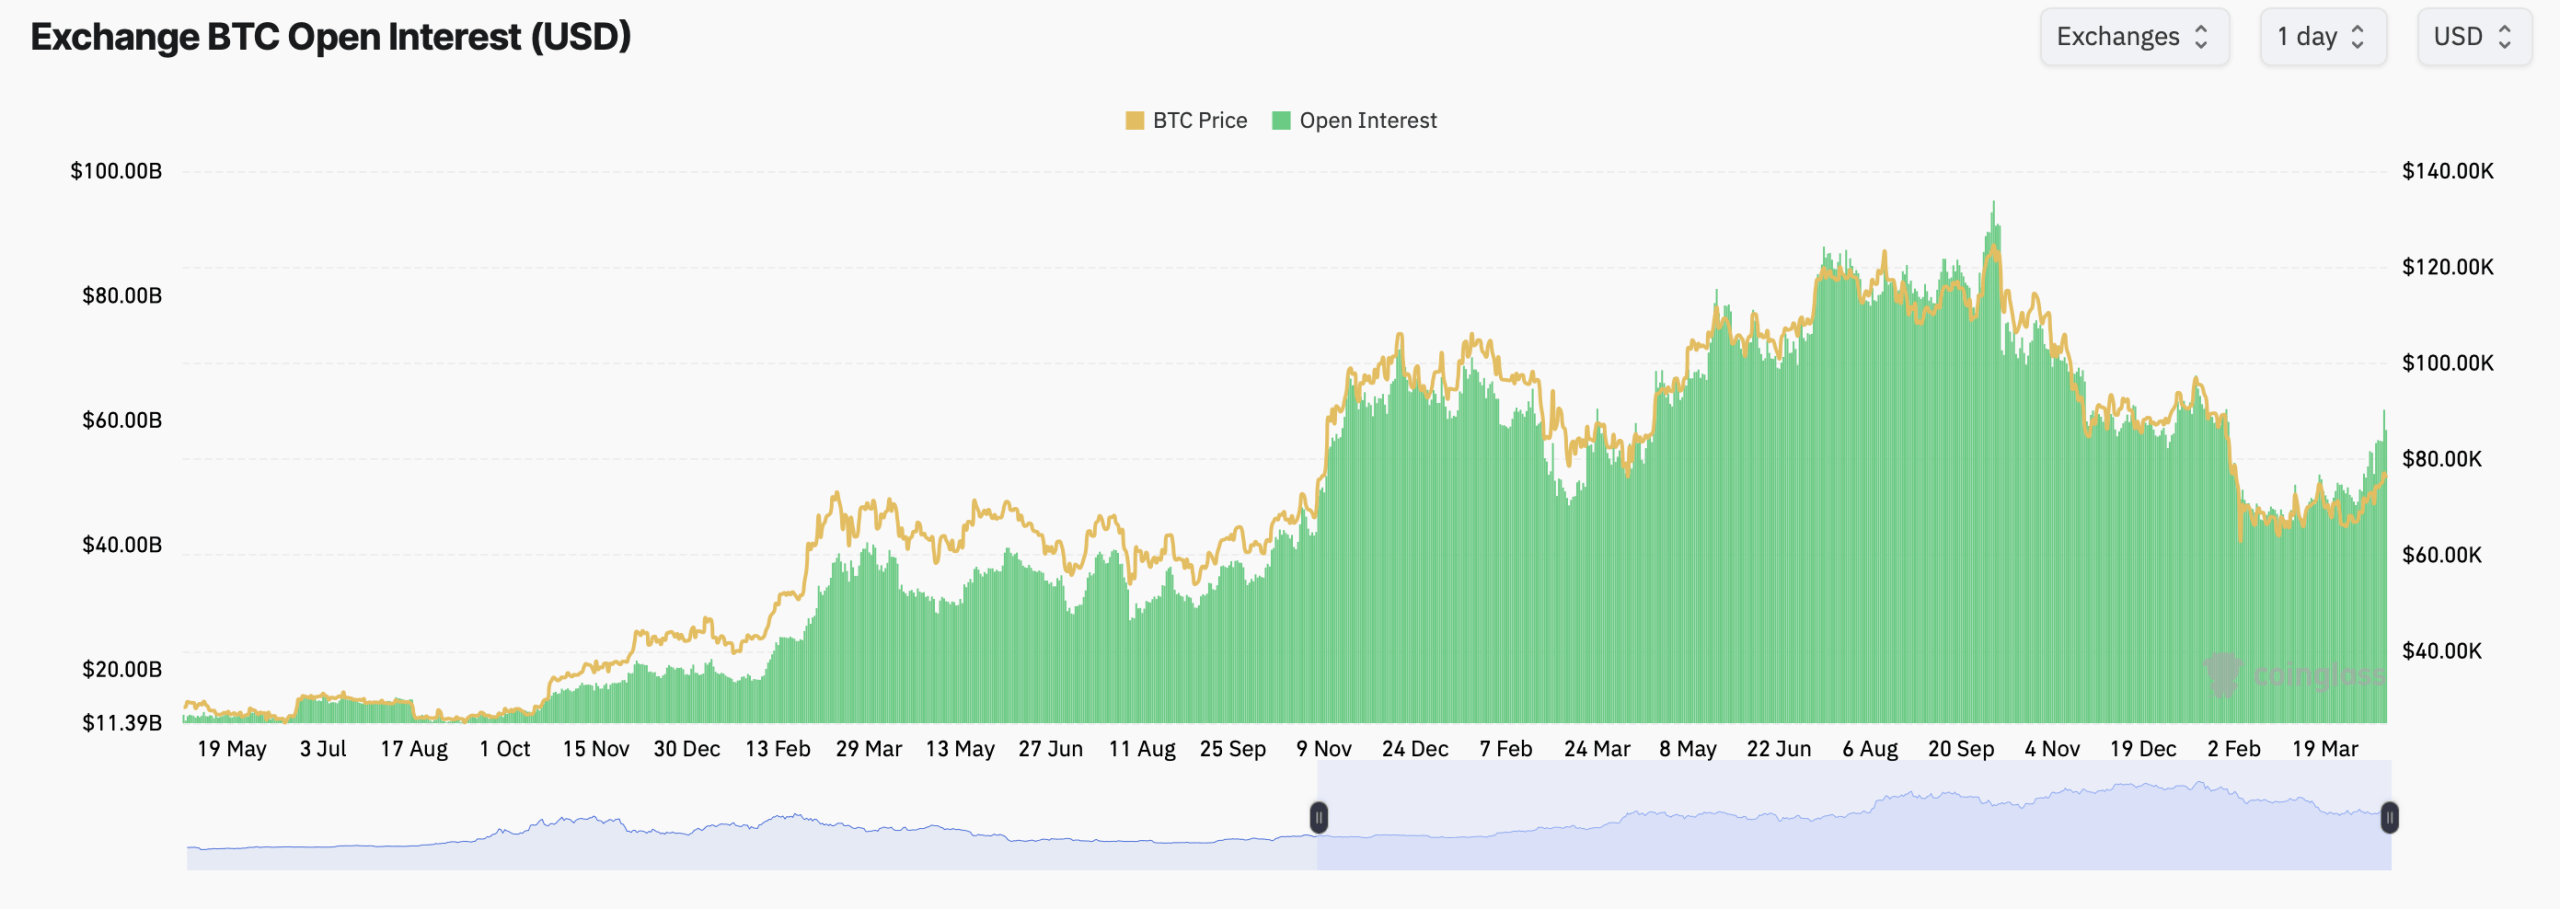Open the 1 day interval dropdown
This screenshot has height=909, width=2560.
coord(2322,37)
